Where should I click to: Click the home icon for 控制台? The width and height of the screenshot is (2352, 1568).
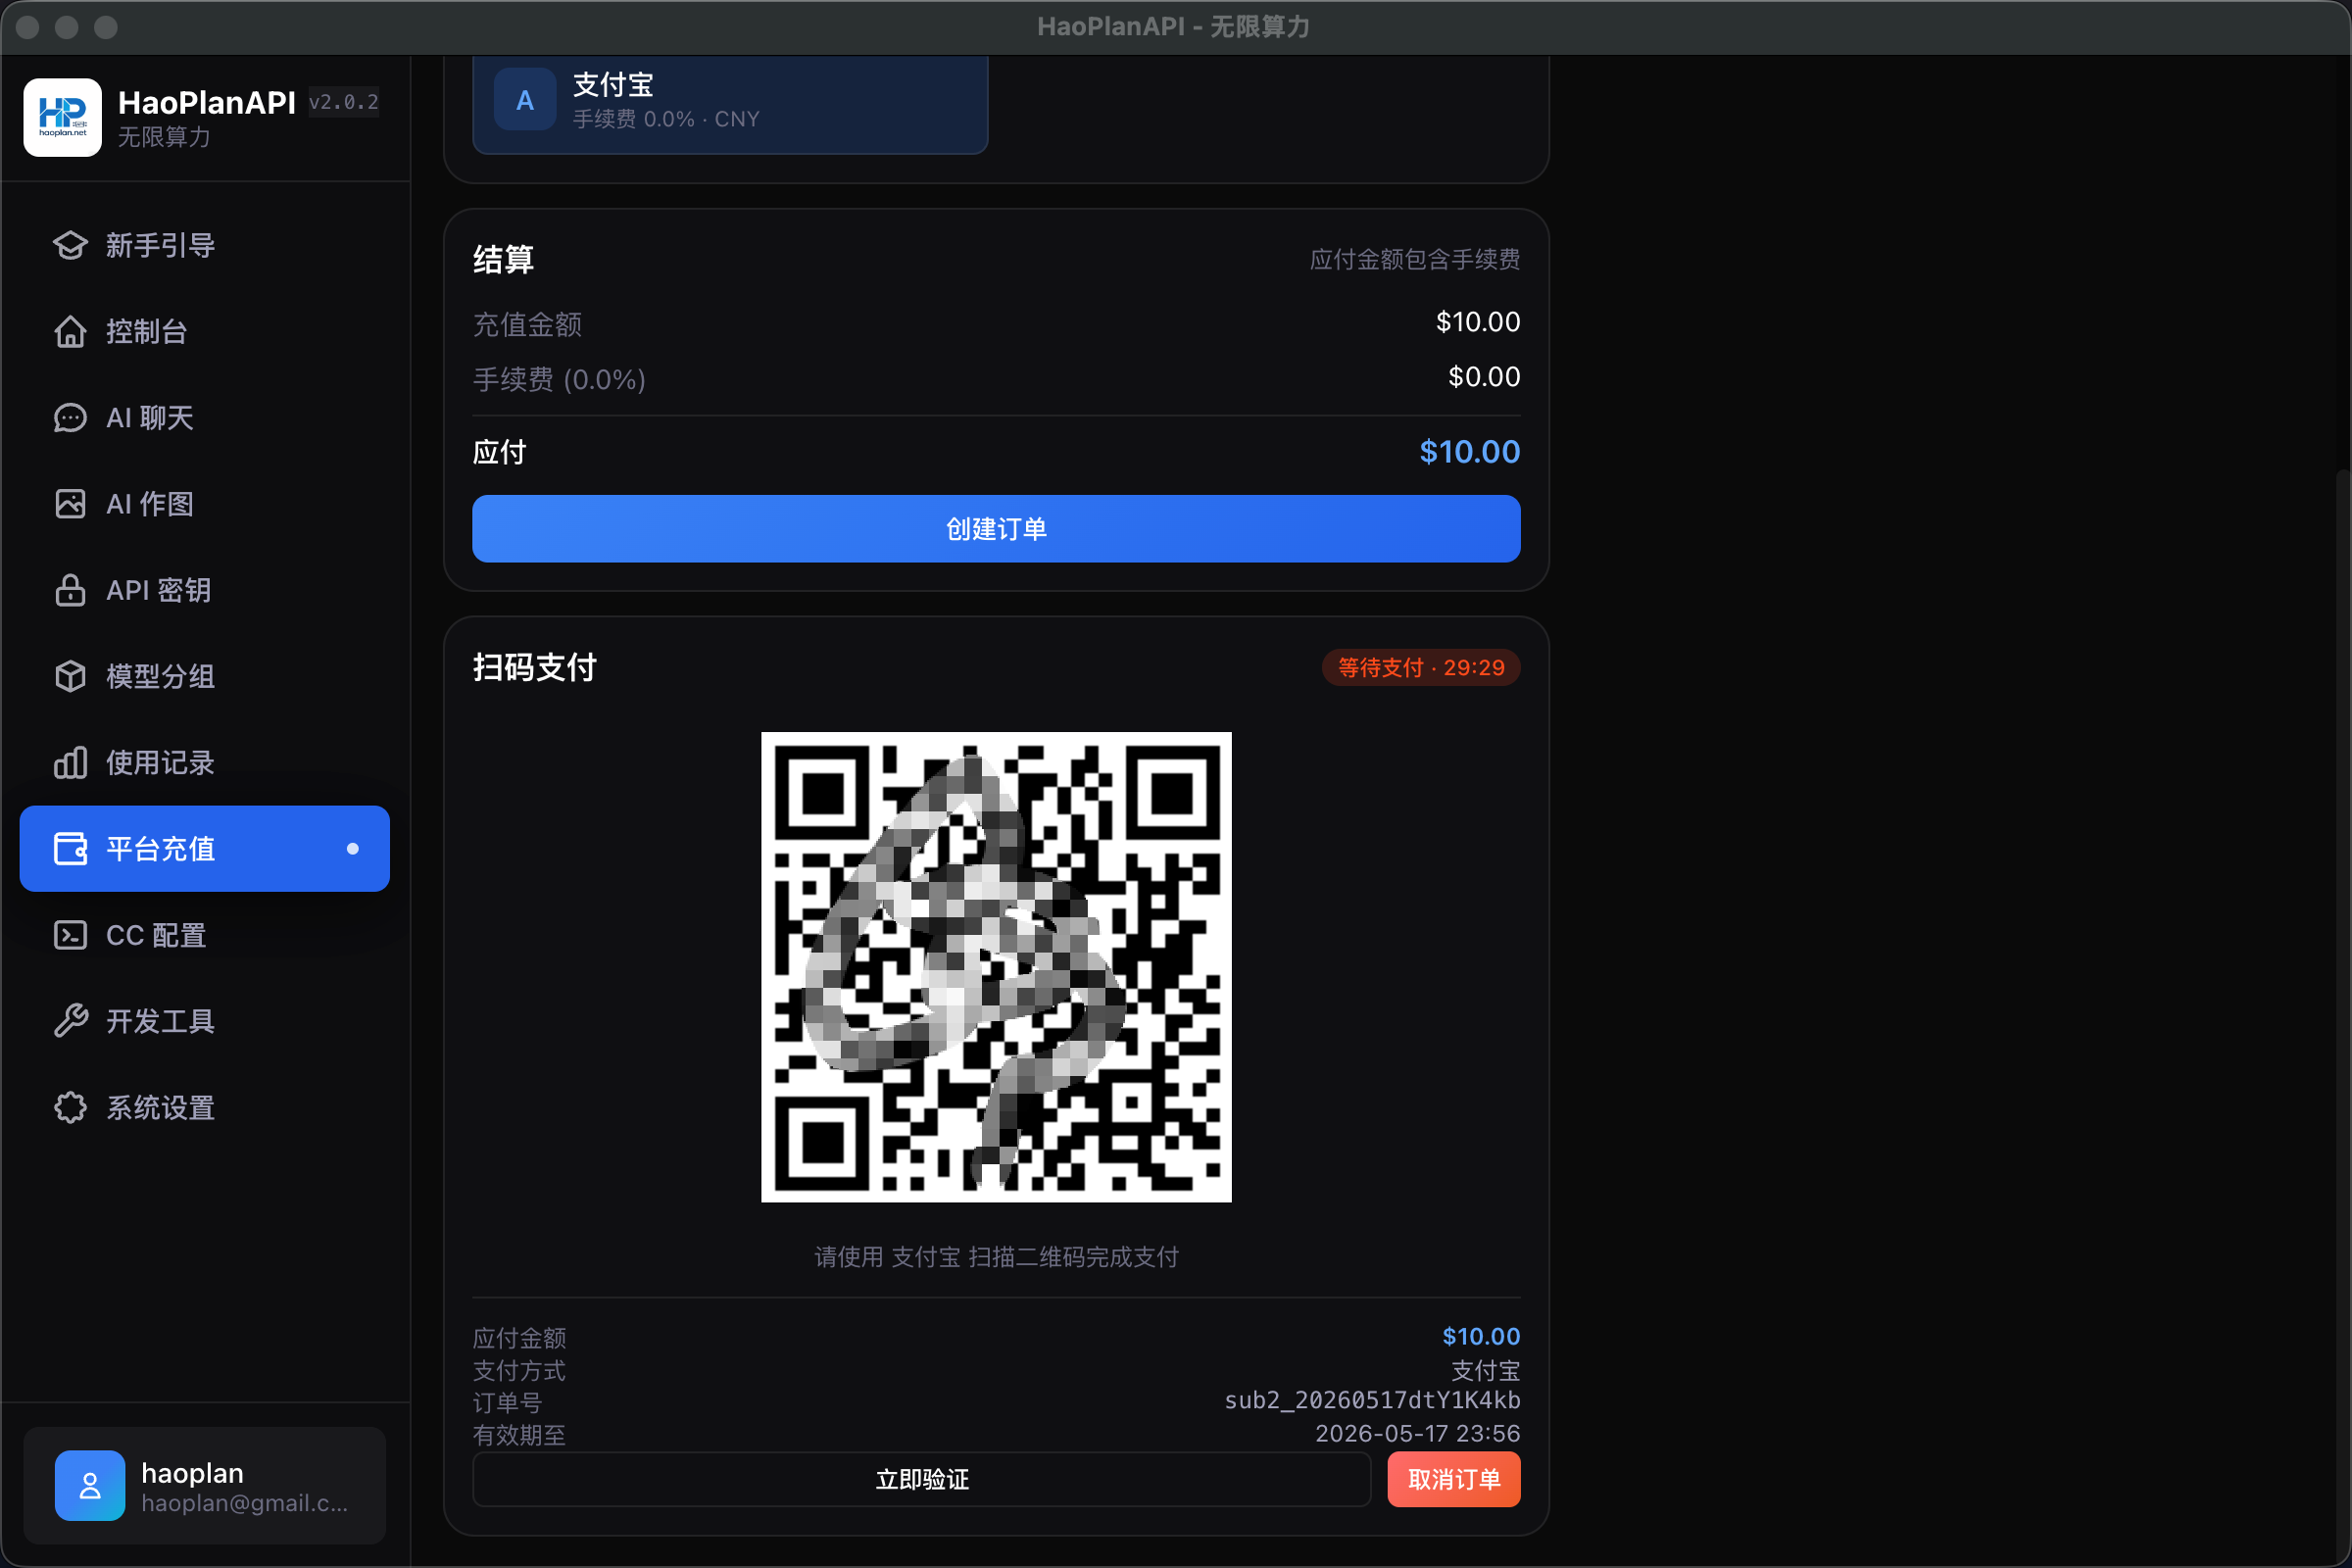pyautogui.click(x=70, y=331)
